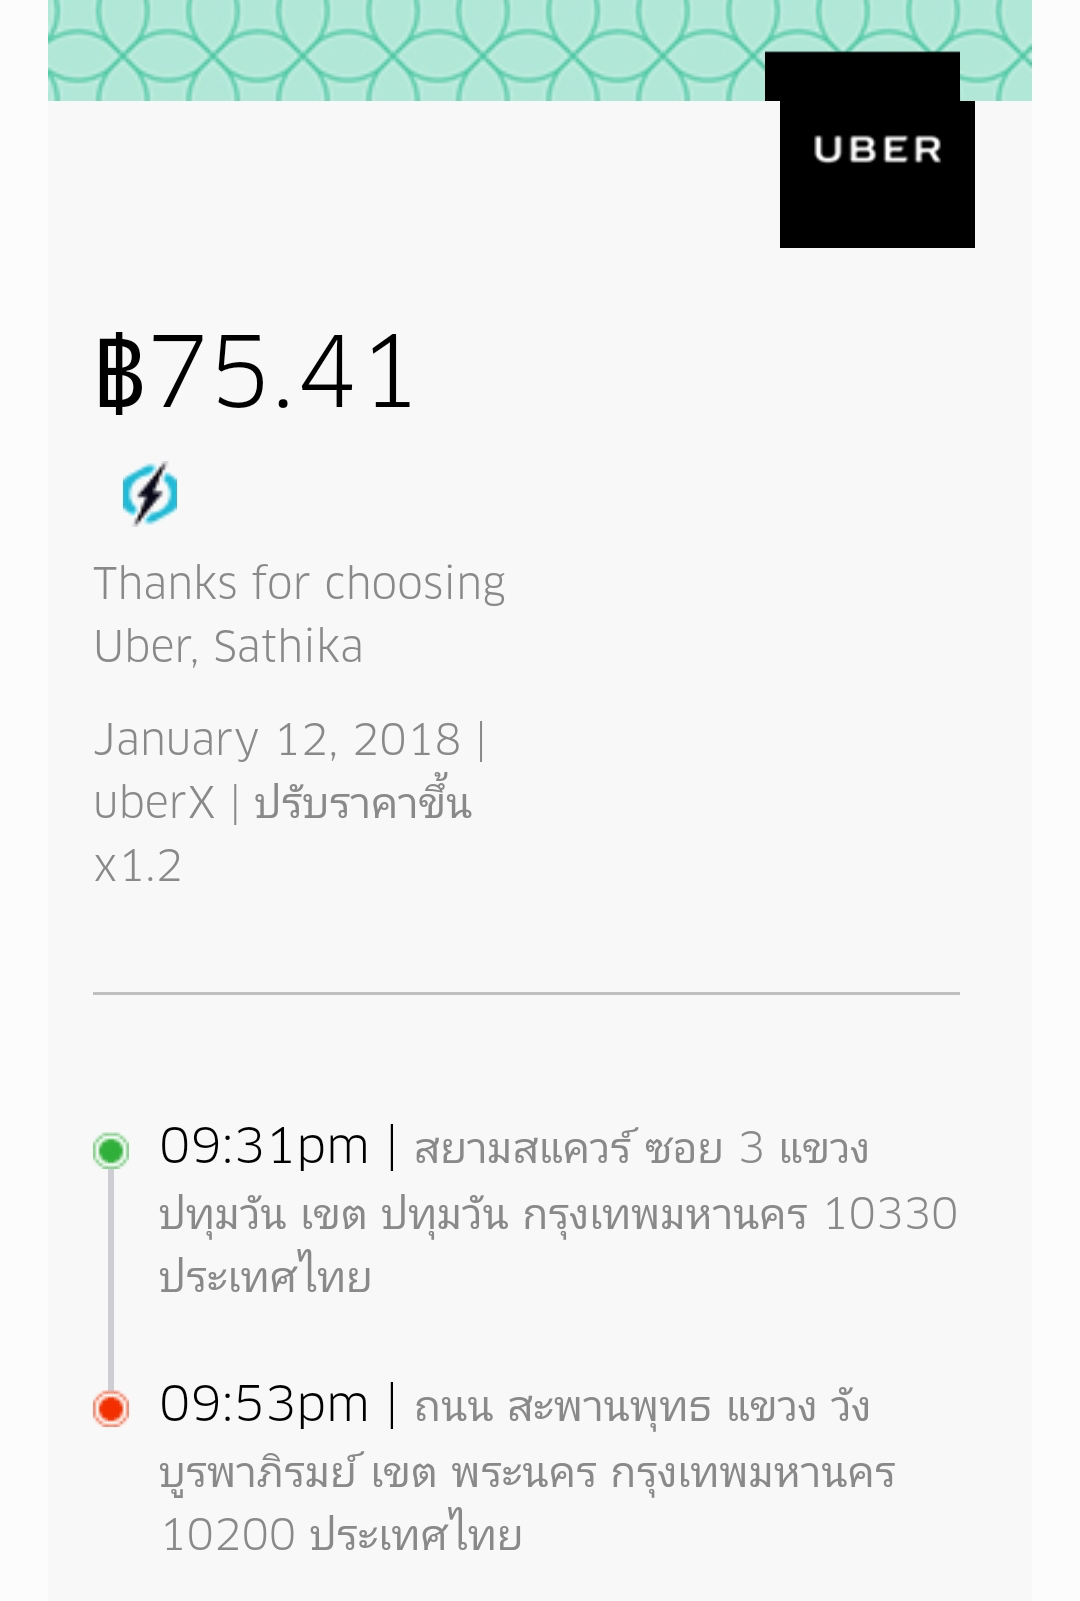1080x1601 pixels.
Task: Tap the 10330 pickup postal code
Action: point(890,1214)
